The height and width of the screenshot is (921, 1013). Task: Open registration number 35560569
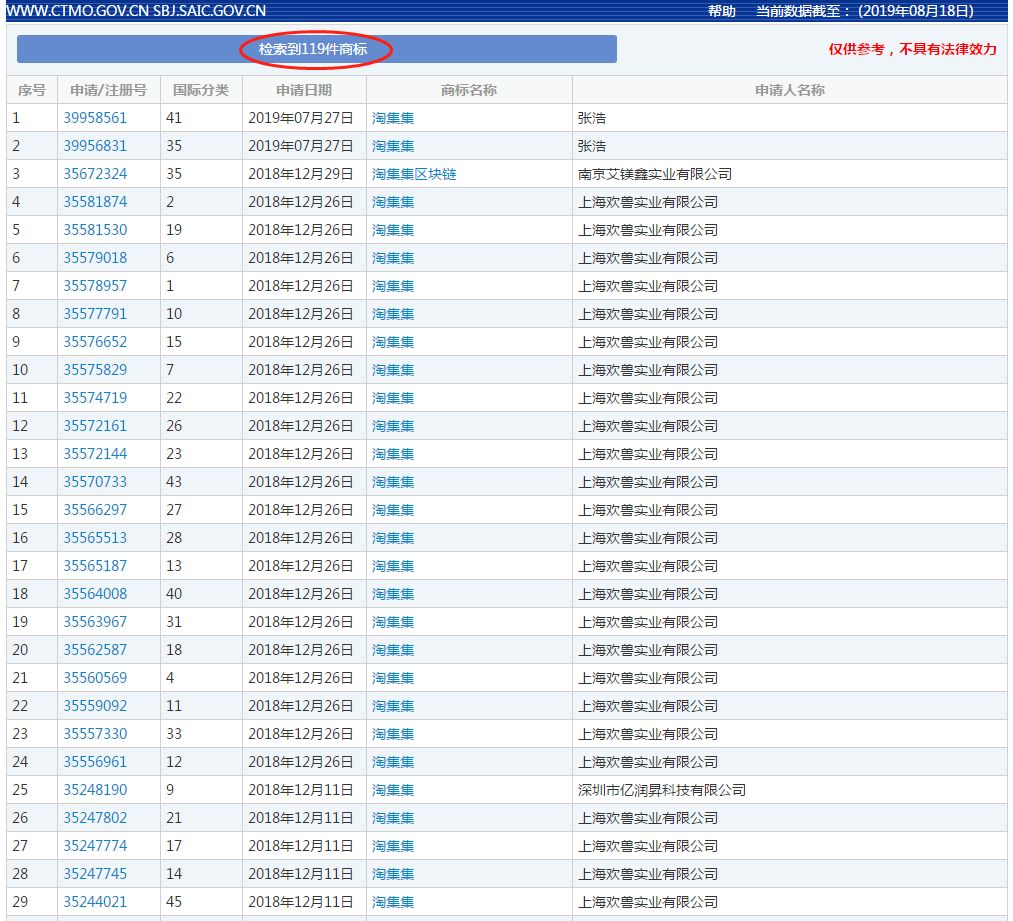pyautogui.click(x=95, y=678)
